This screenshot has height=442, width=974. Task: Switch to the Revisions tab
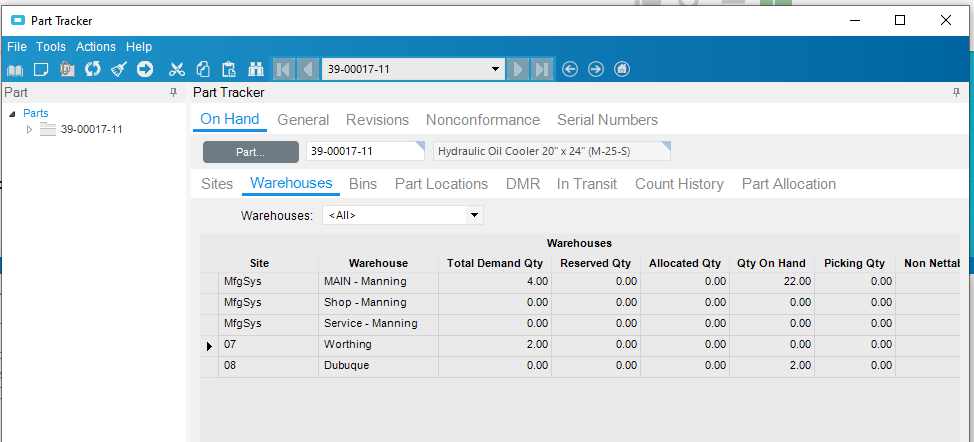(378, 120)
